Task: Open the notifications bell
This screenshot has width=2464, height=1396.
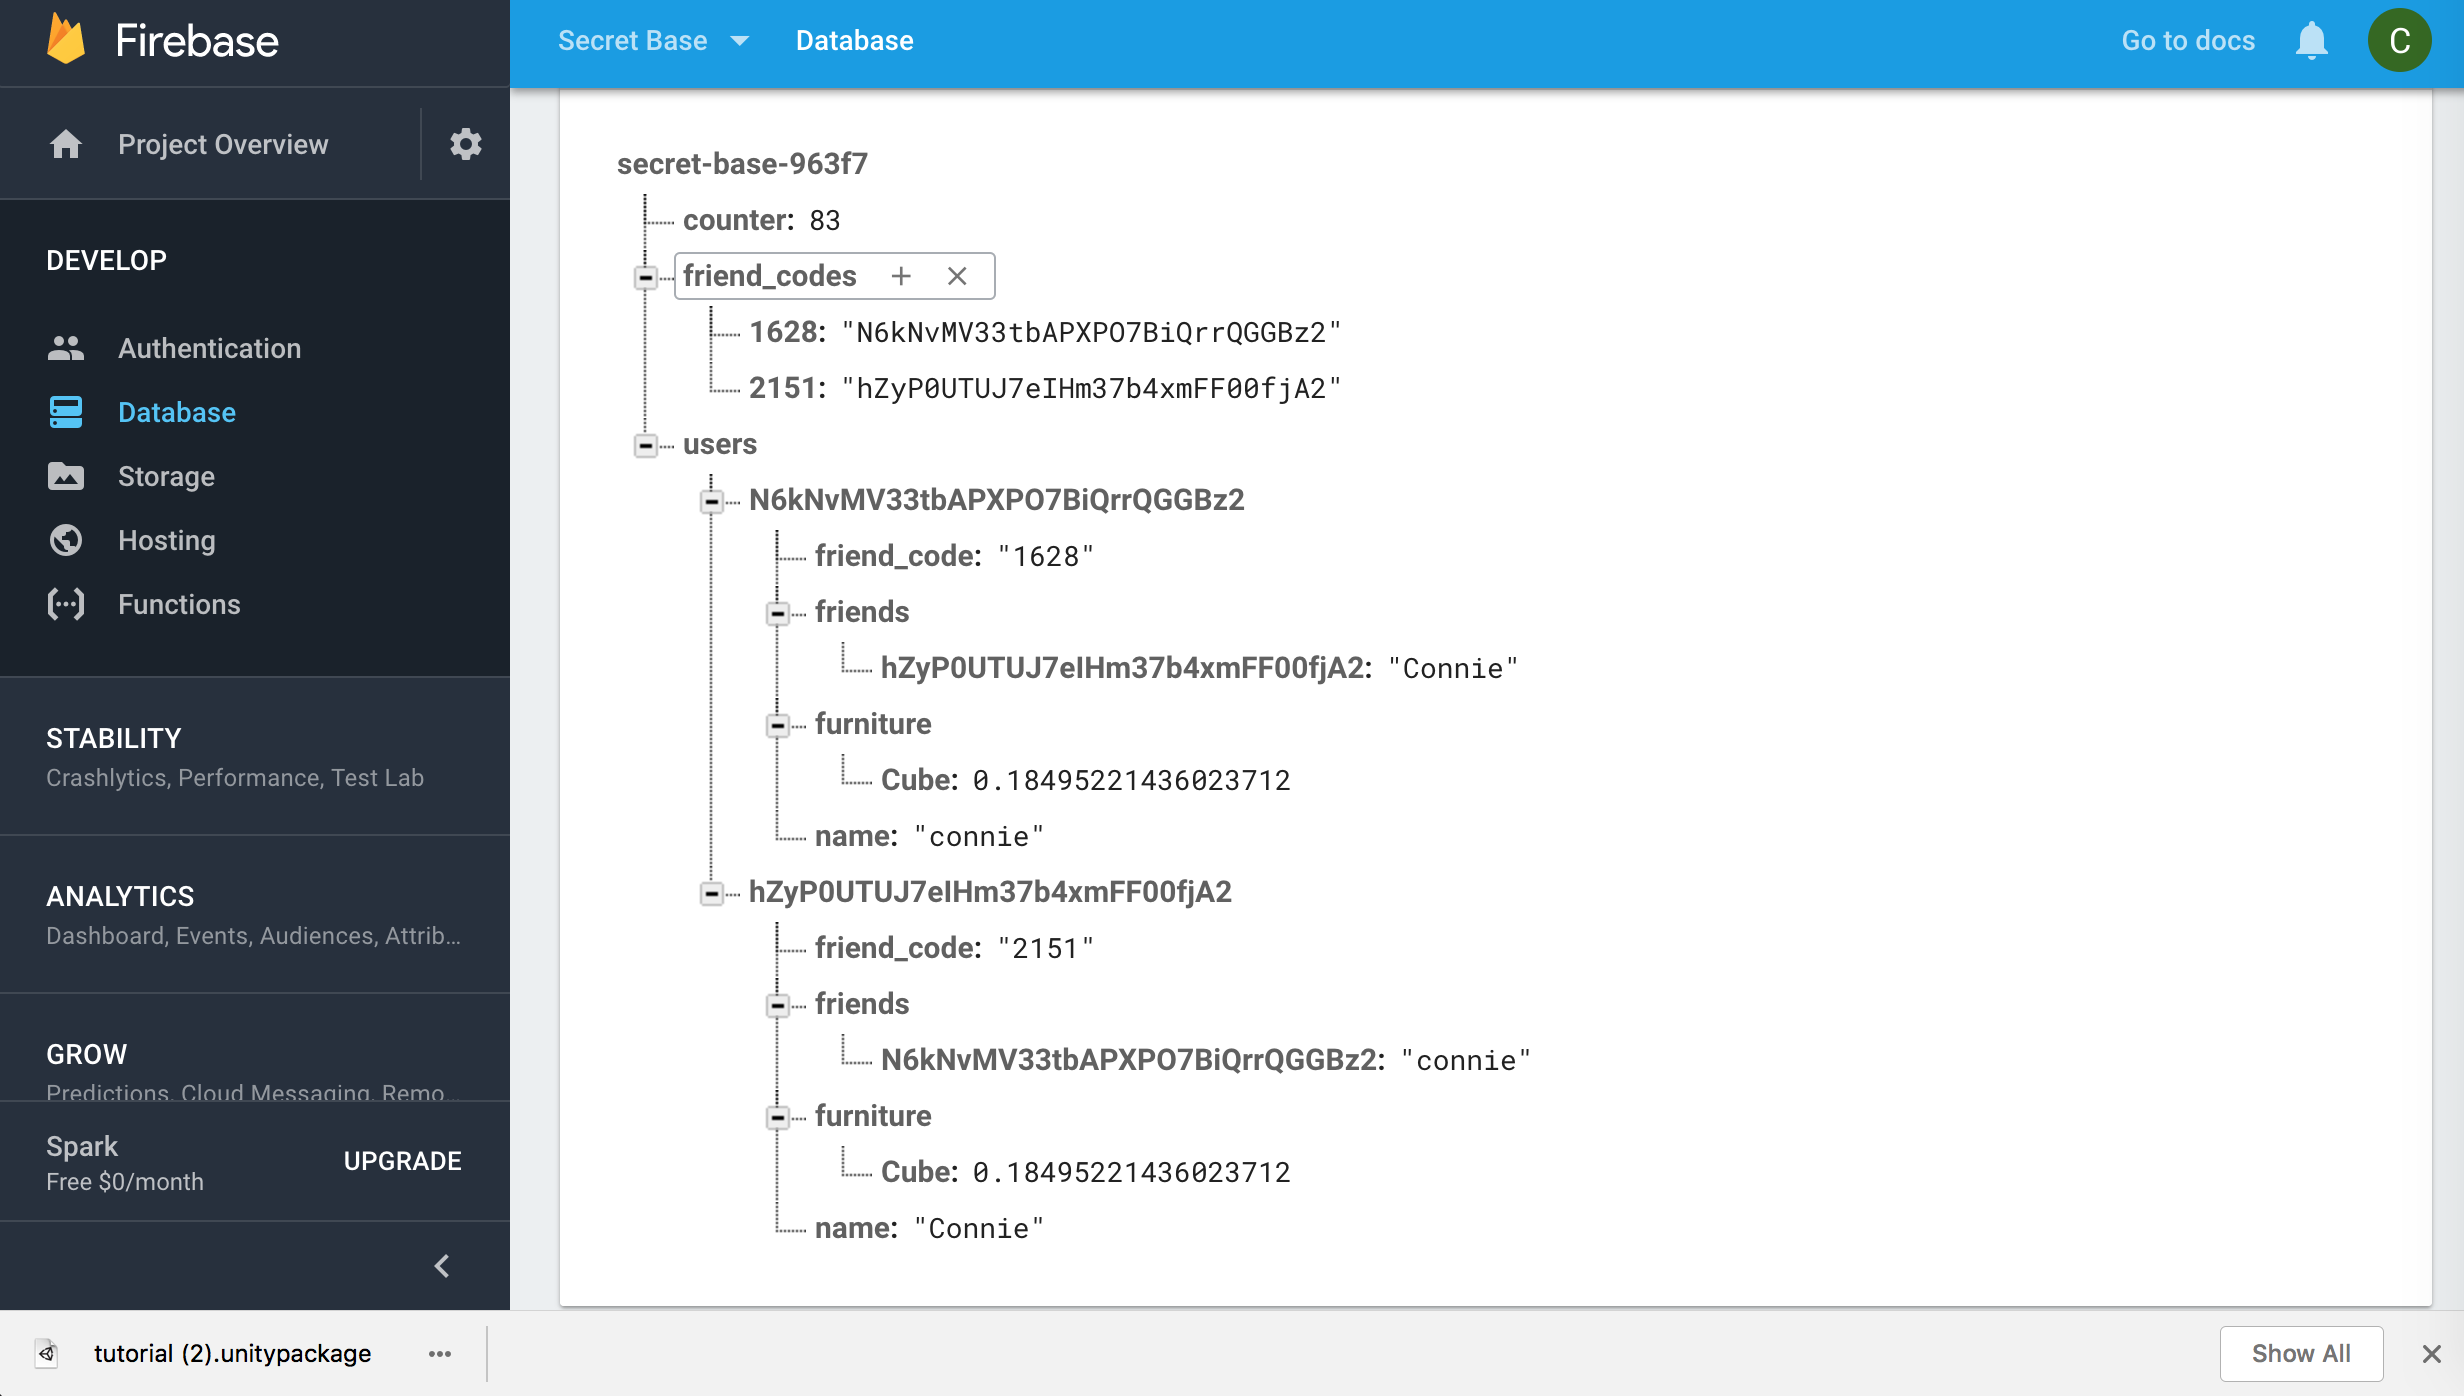Action: pyautogui.click(x=2311, y=40)
